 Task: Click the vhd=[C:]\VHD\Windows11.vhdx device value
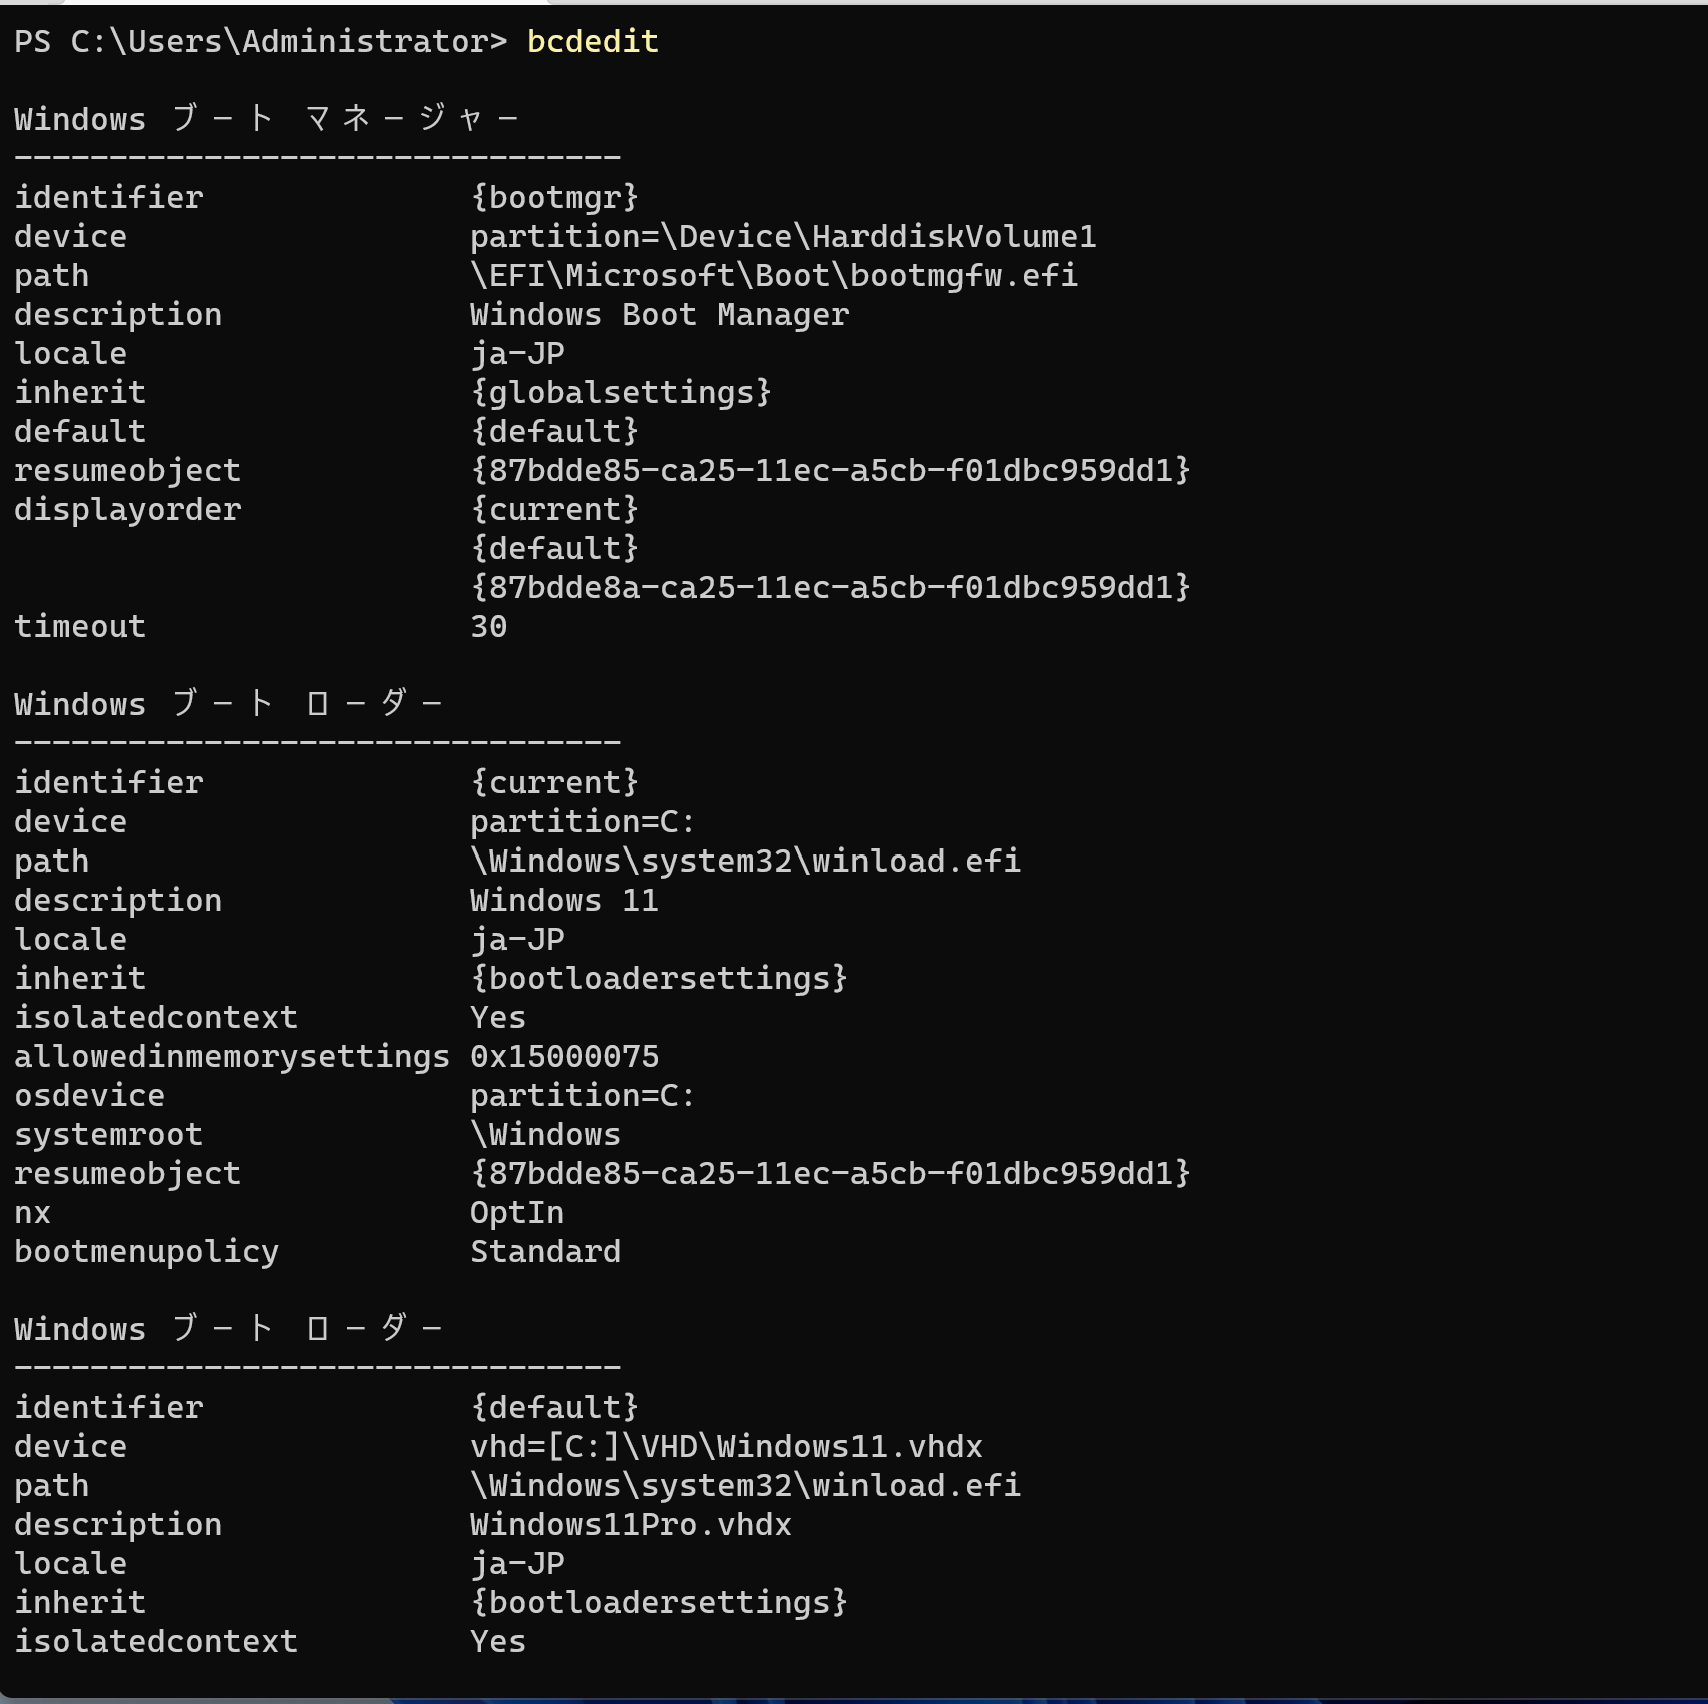pos(726,1446)
